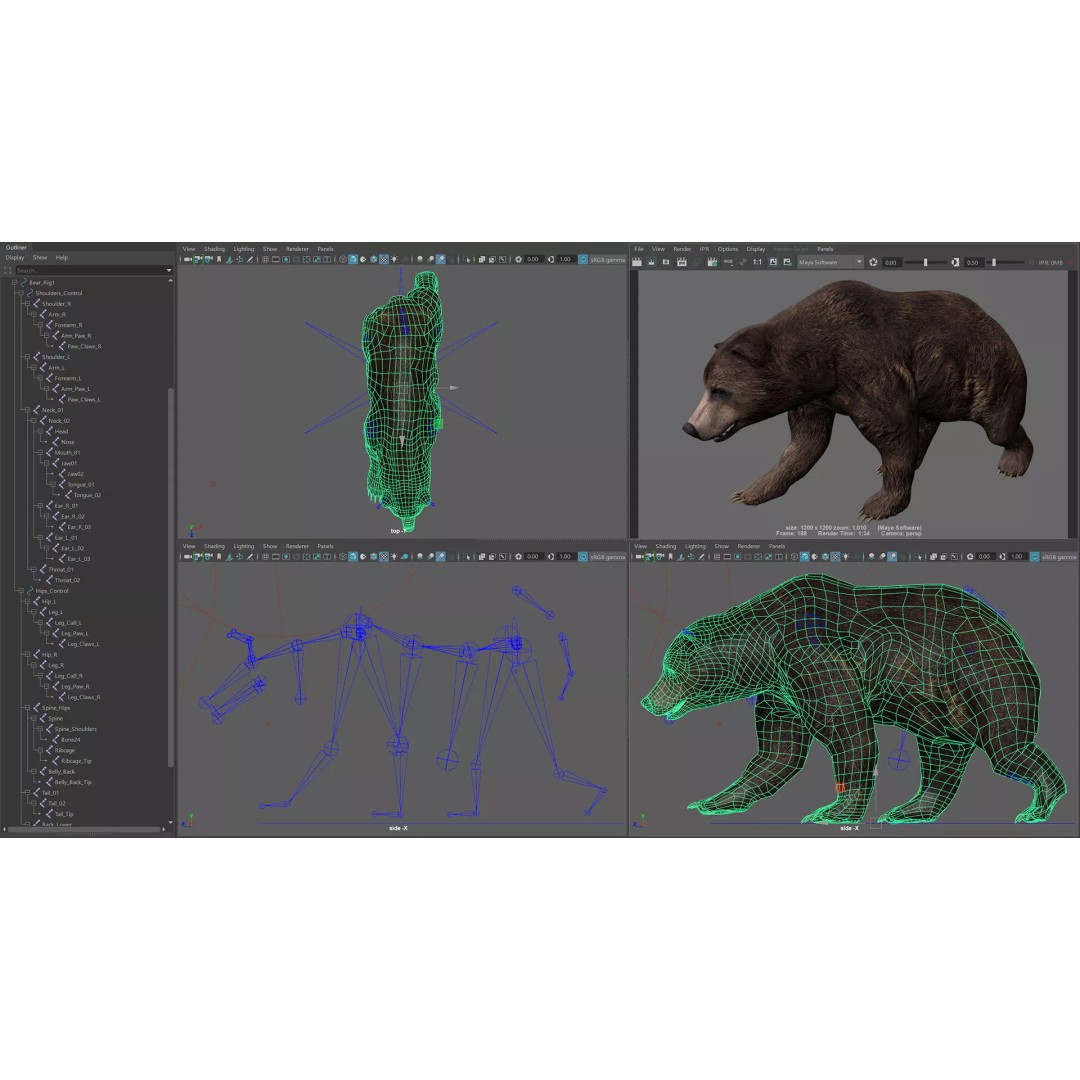Select Forearm_L joint in Outliner

coord(68,378)
